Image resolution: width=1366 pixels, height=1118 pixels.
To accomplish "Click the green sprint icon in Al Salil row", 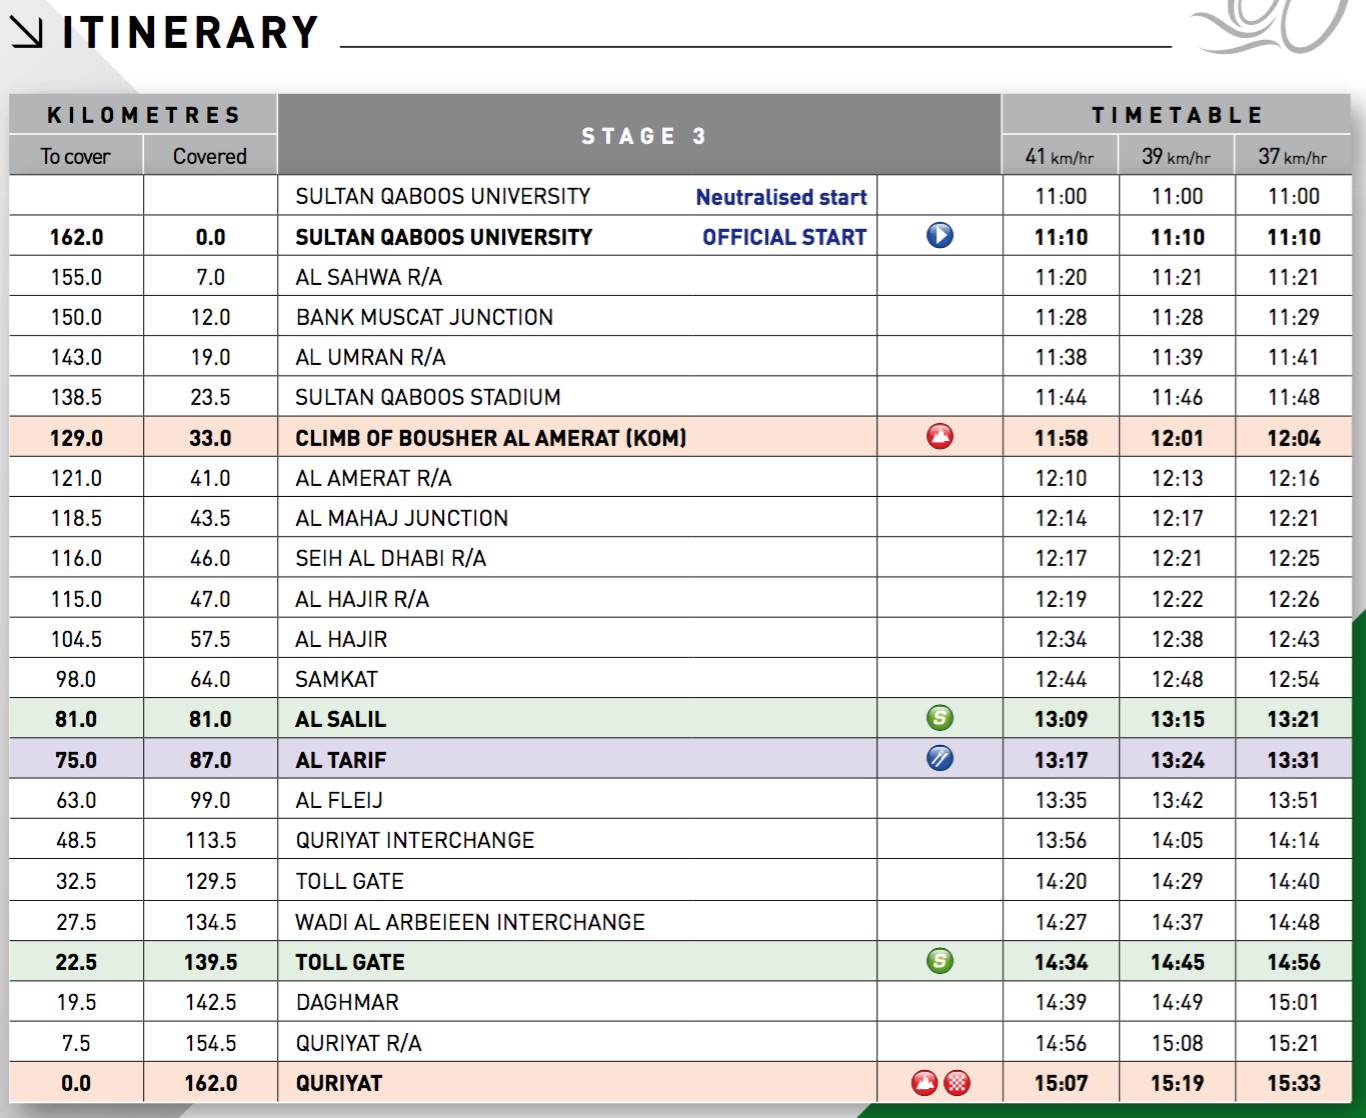I will 939,718.
